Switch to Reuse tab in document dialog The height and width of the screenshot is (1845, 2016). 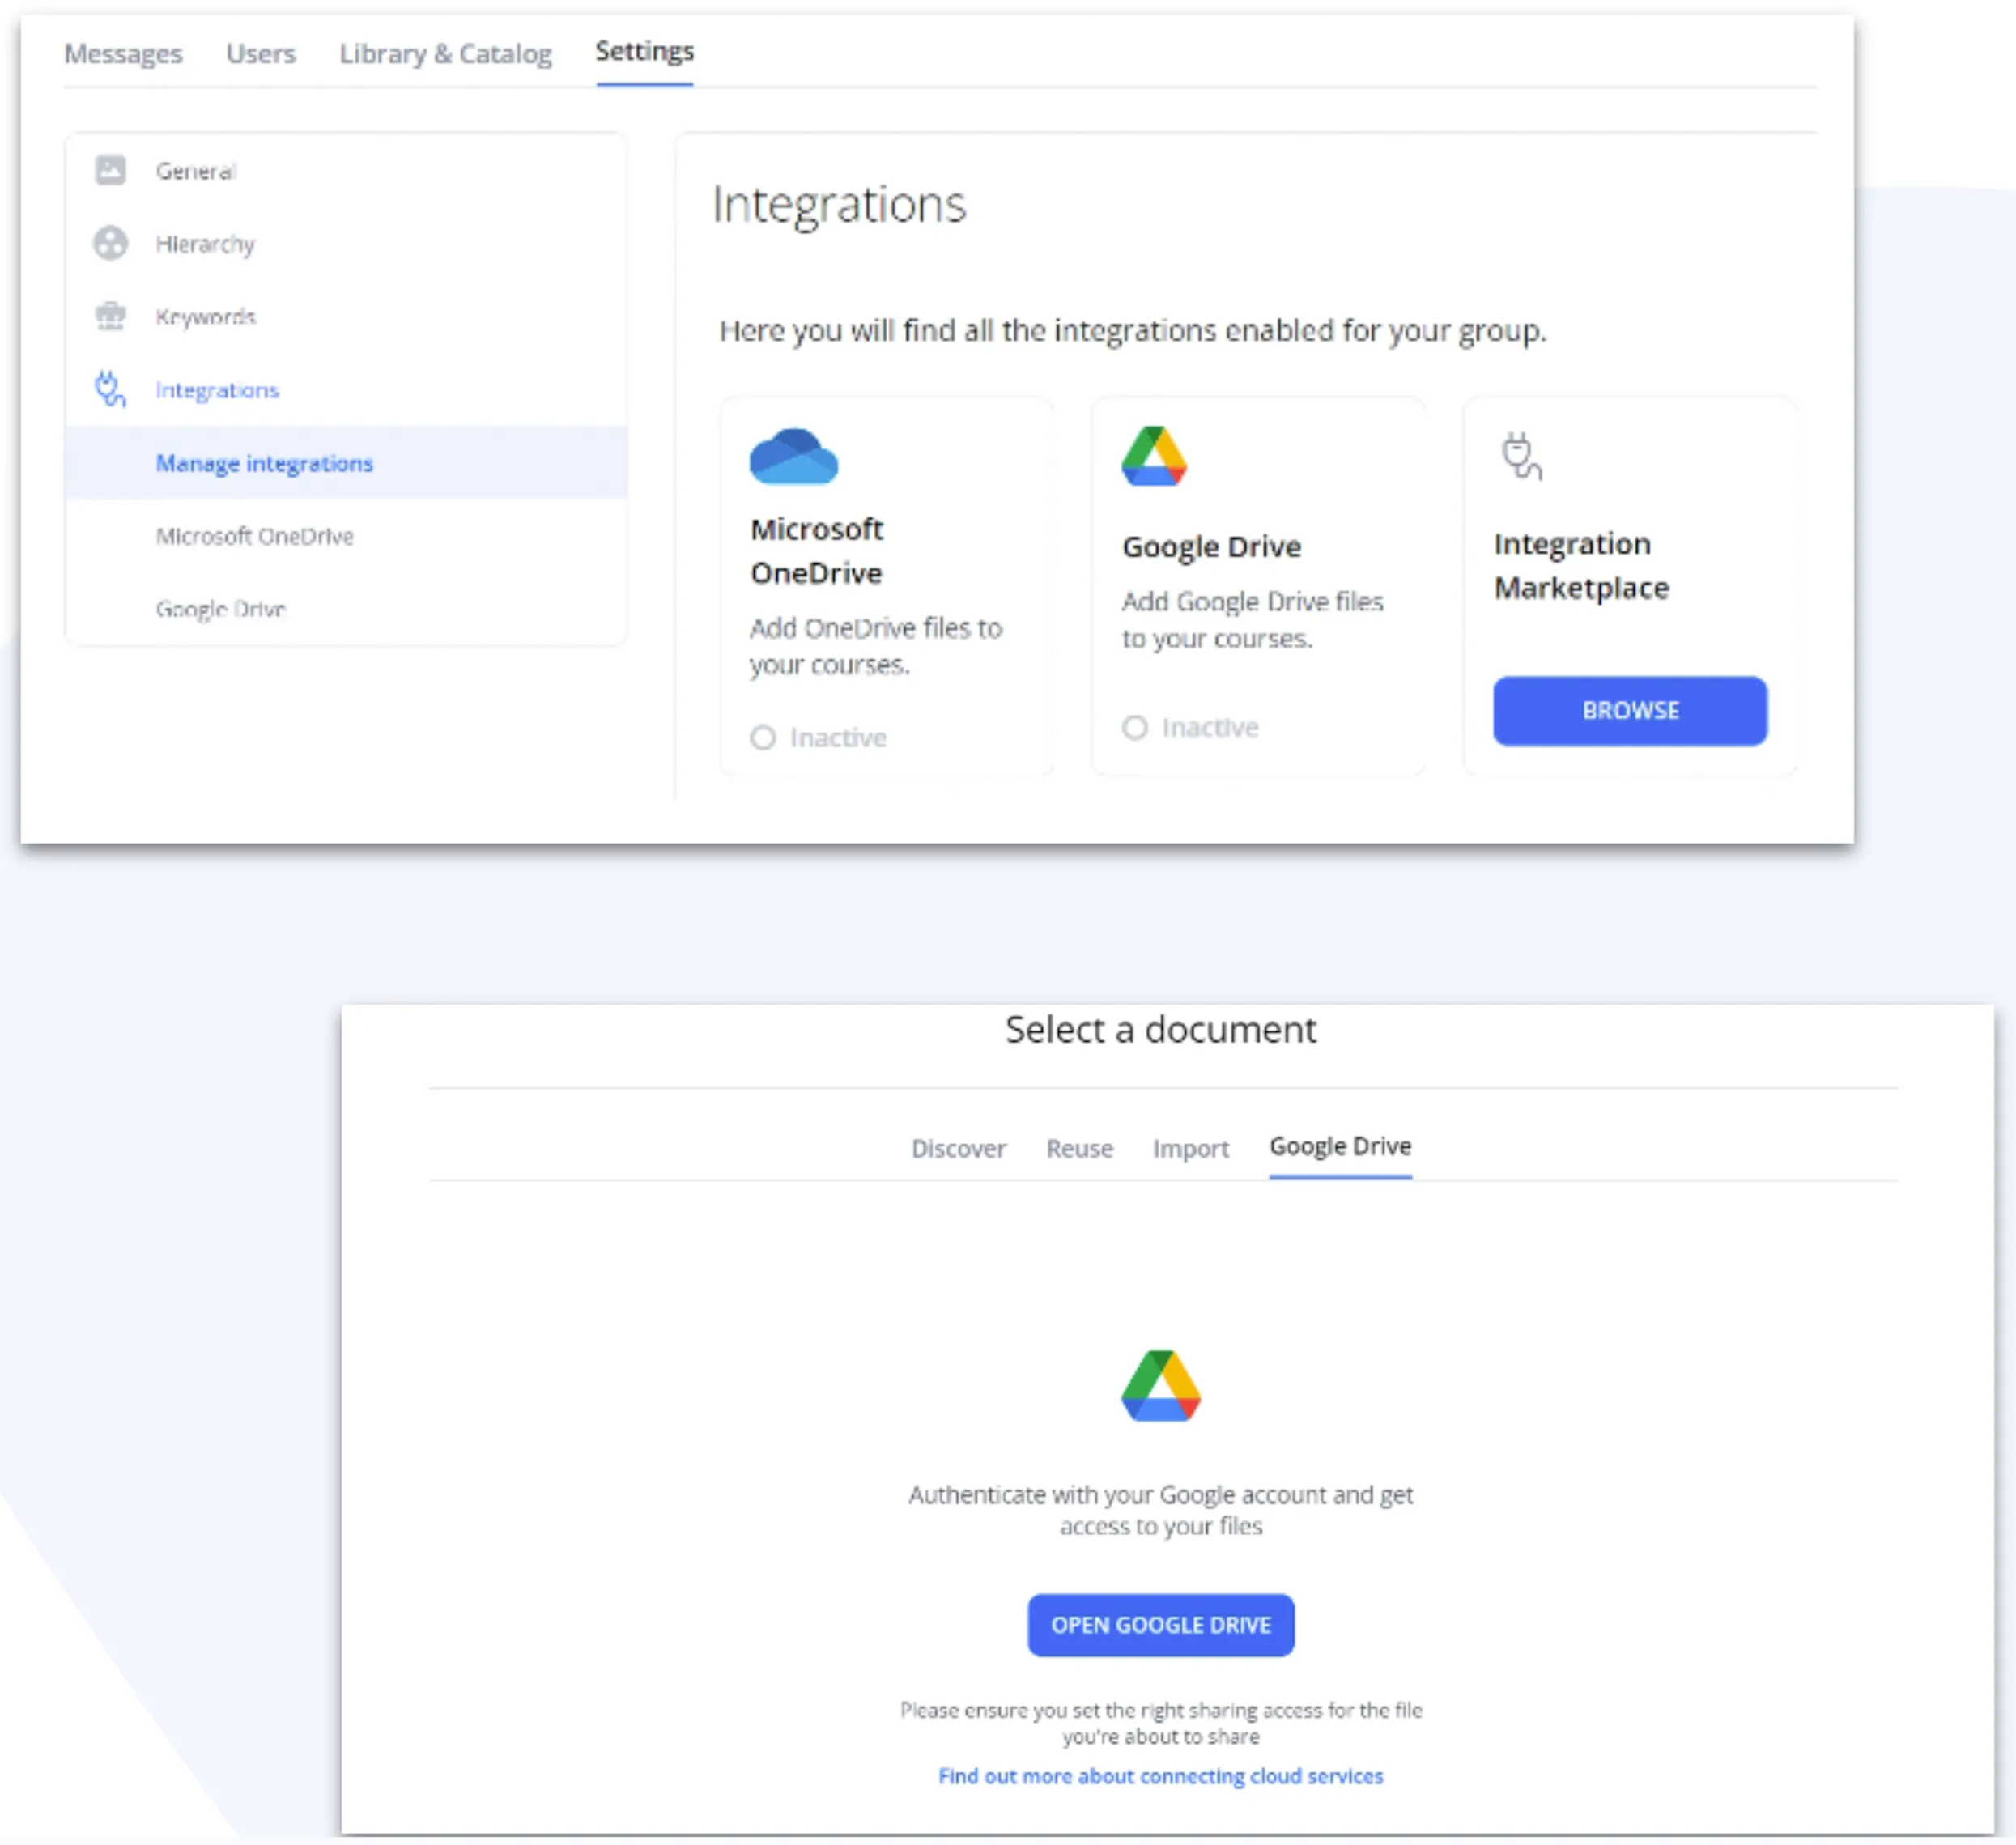click(x=1079, y=1148)
